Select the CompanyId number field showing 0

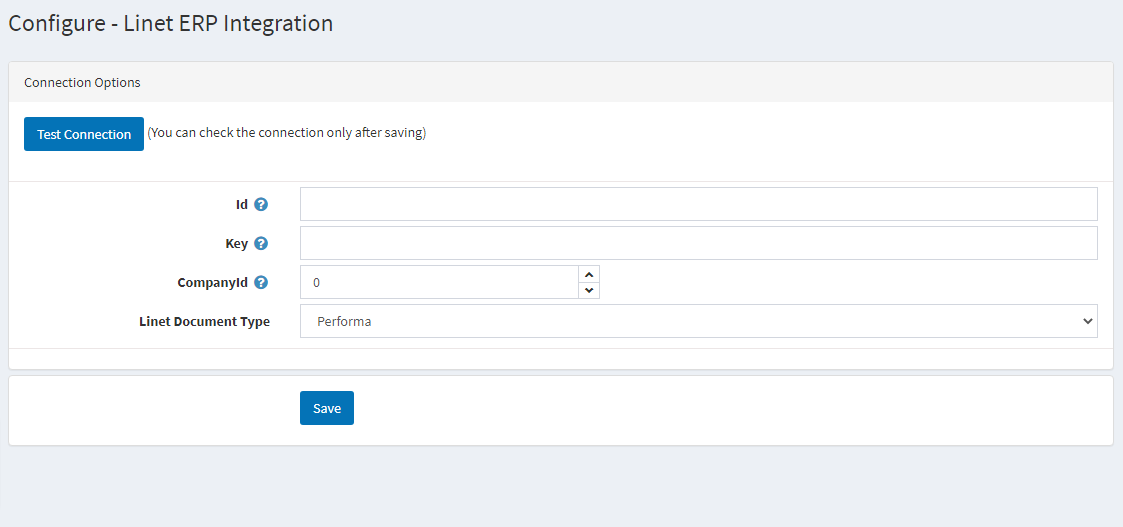pyautogui.click(x=439, y=282)
